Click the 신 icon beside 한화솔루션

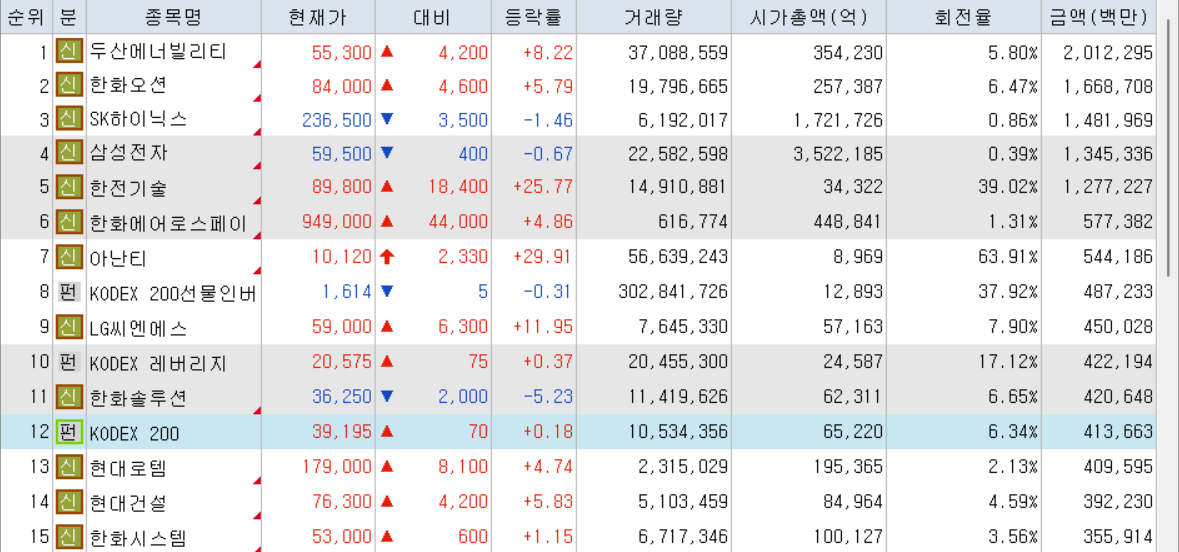click(x=69, y=396)
